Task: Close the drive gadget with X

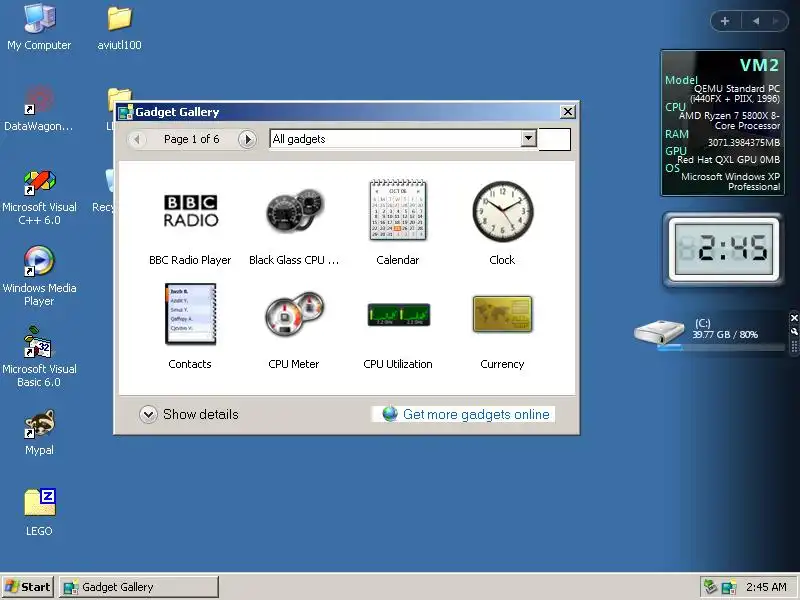Action: point(794,318)
